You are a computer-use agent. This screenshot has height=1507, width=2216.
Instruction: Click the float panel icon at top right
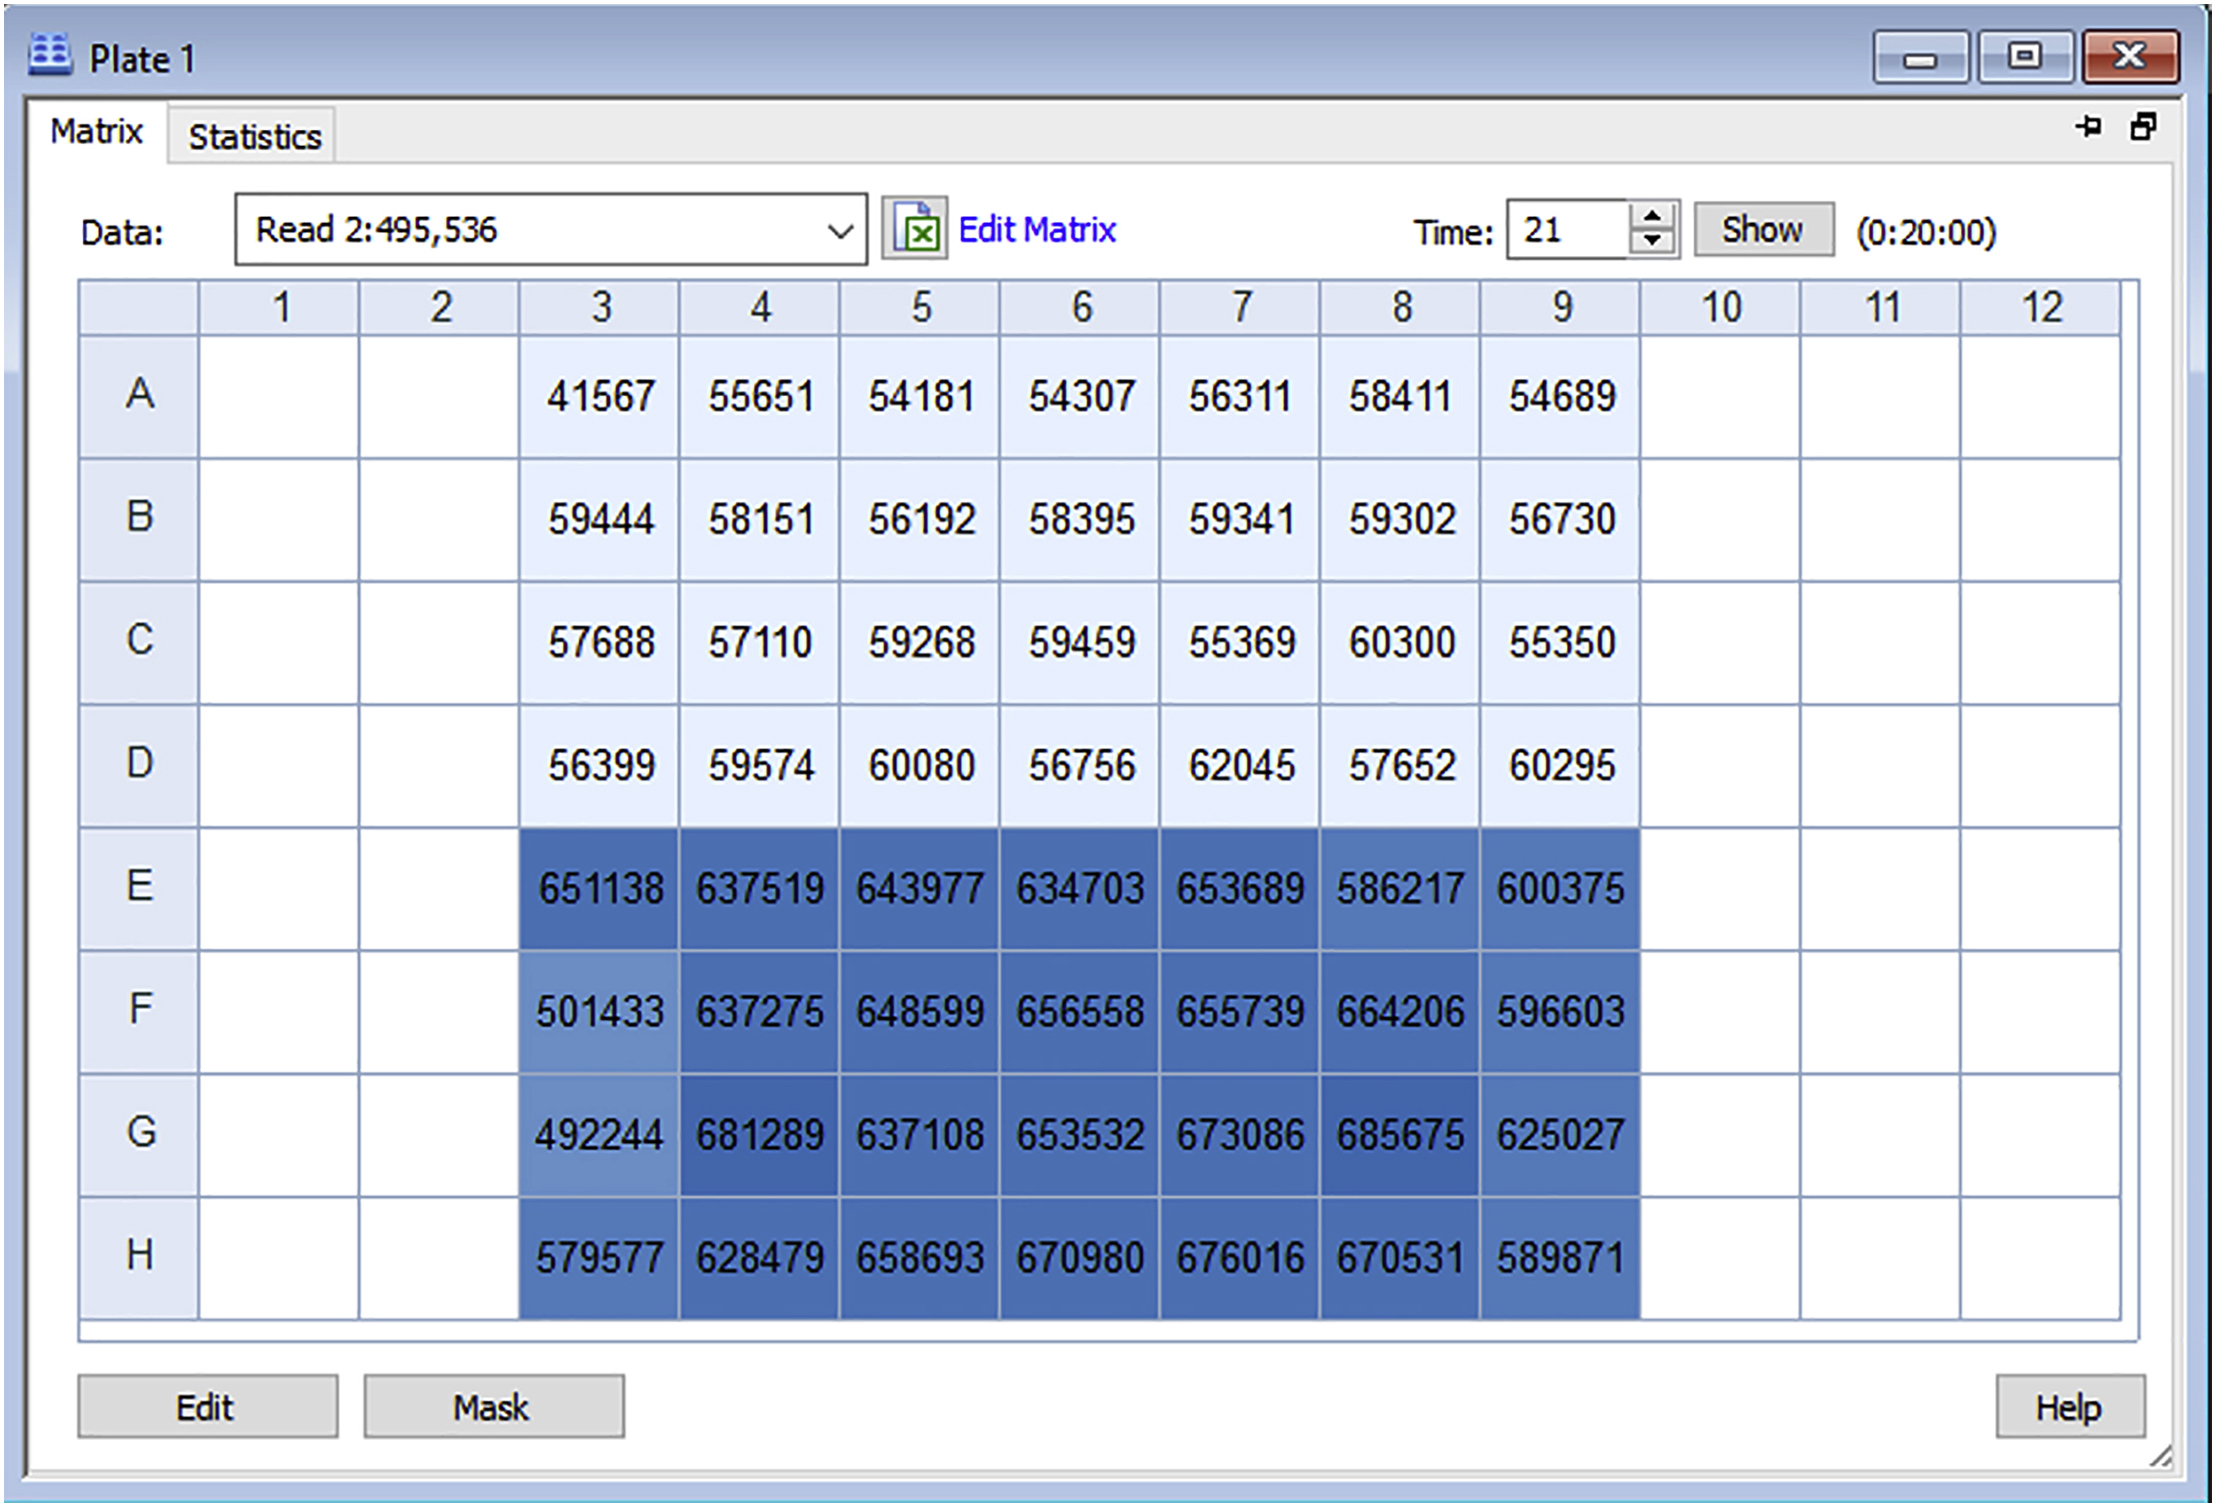2142,127
